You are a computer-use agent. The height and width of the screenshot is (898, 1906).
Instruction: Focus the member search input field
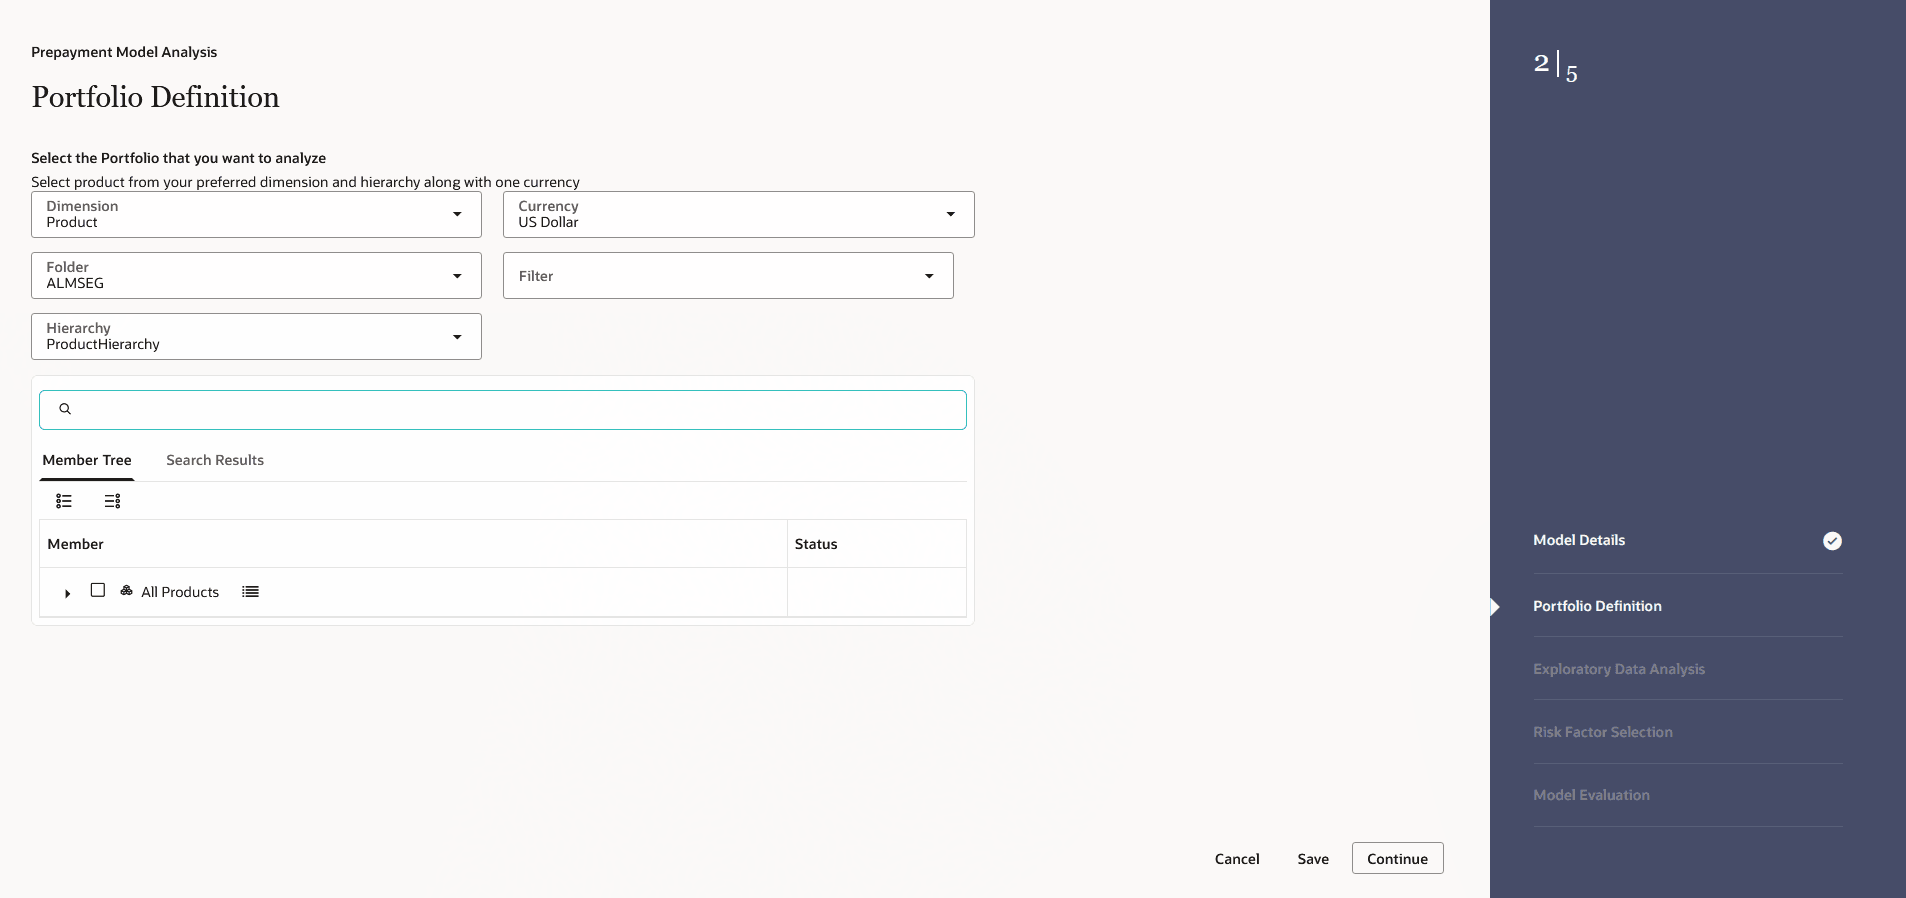(x=503, y=410)
